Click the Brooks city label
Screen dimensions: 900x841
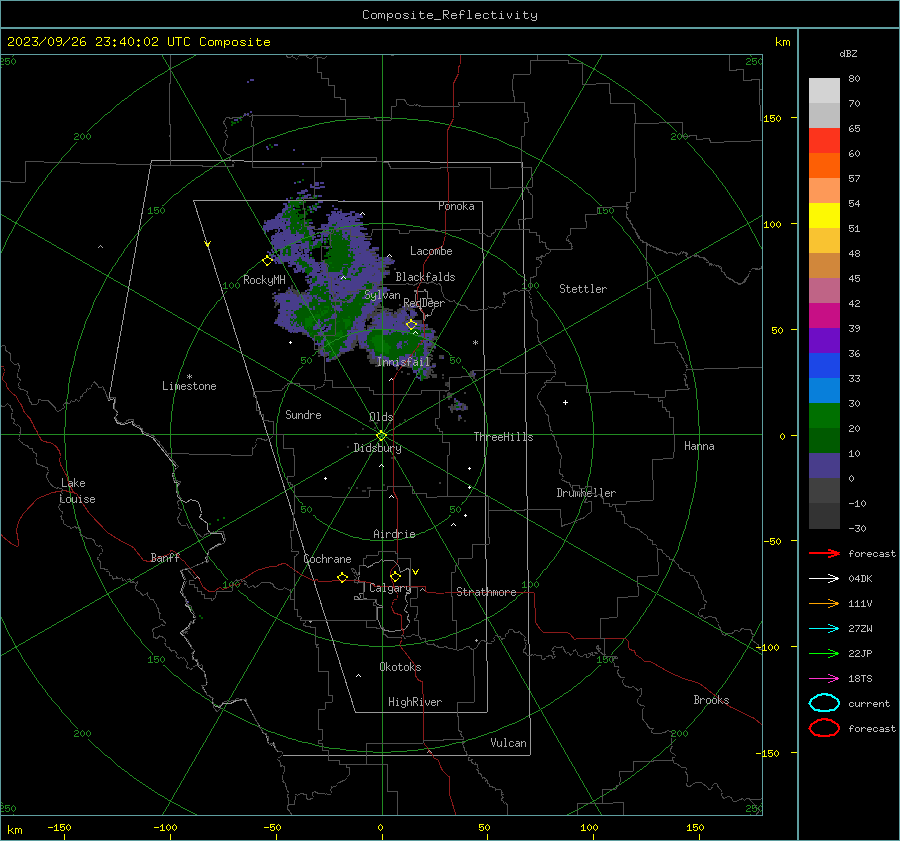click(x=711, y=700)
